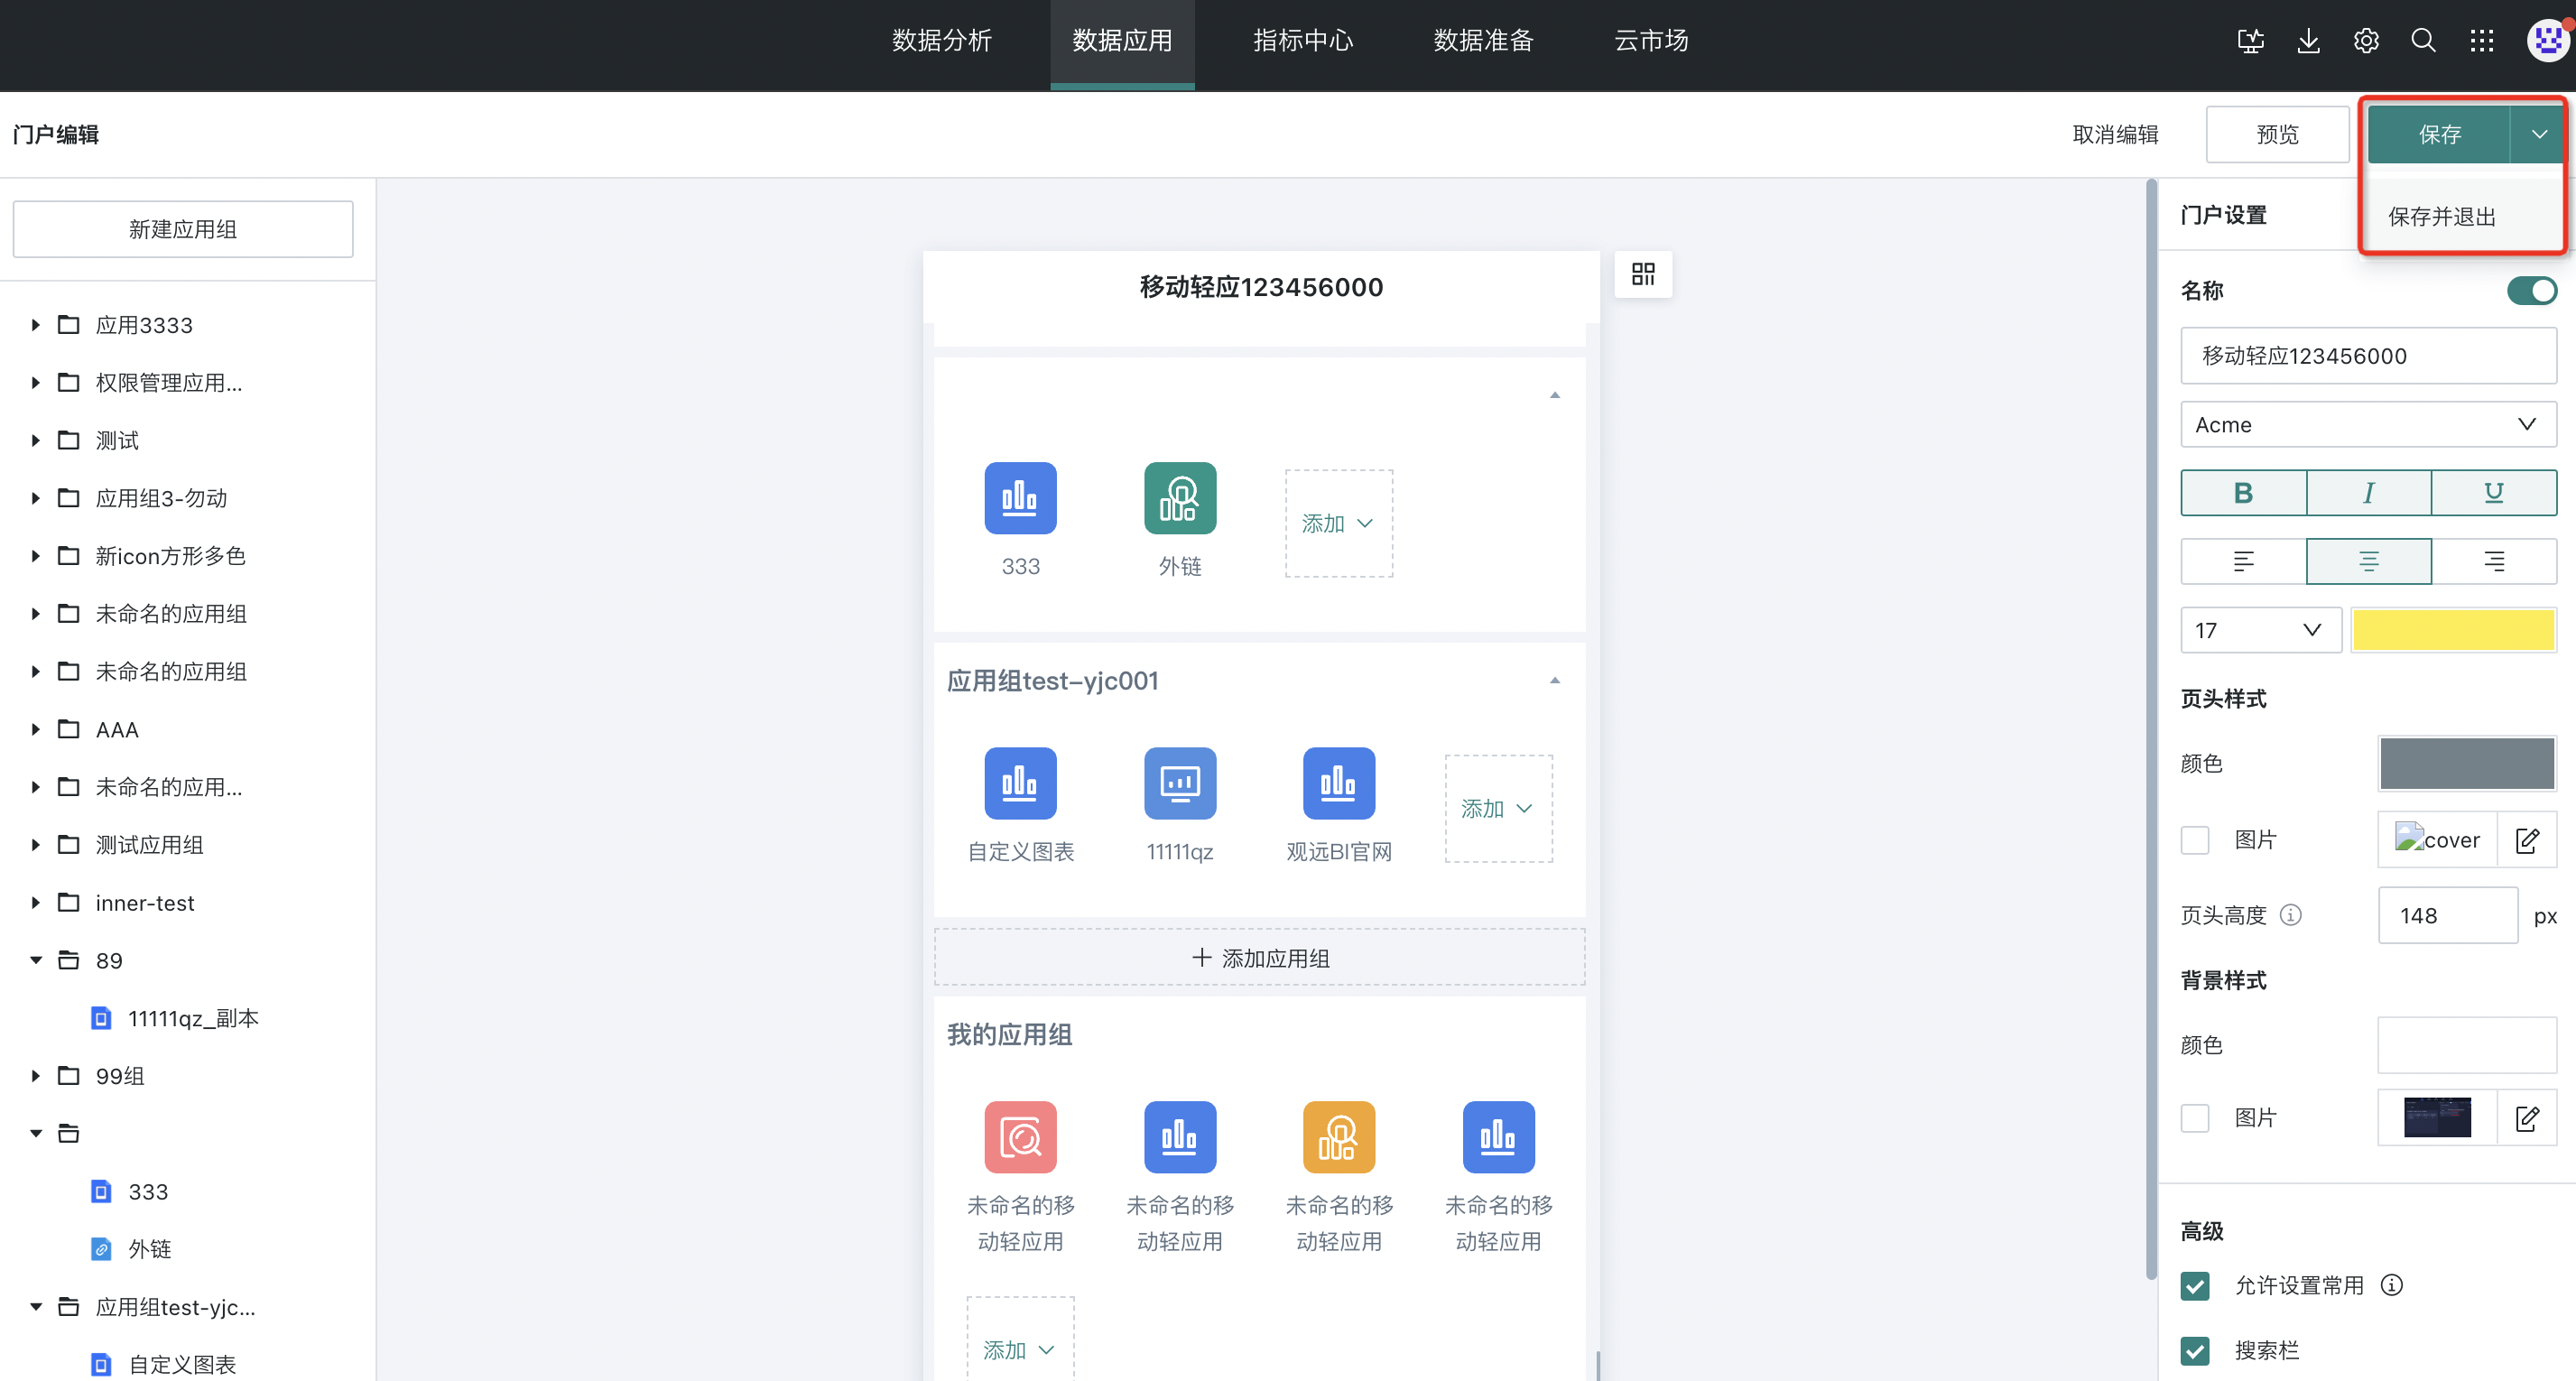Open the 自定义图表 app icon
The width and height of the screenshot is (2576, 1381).
(1020, 783)
